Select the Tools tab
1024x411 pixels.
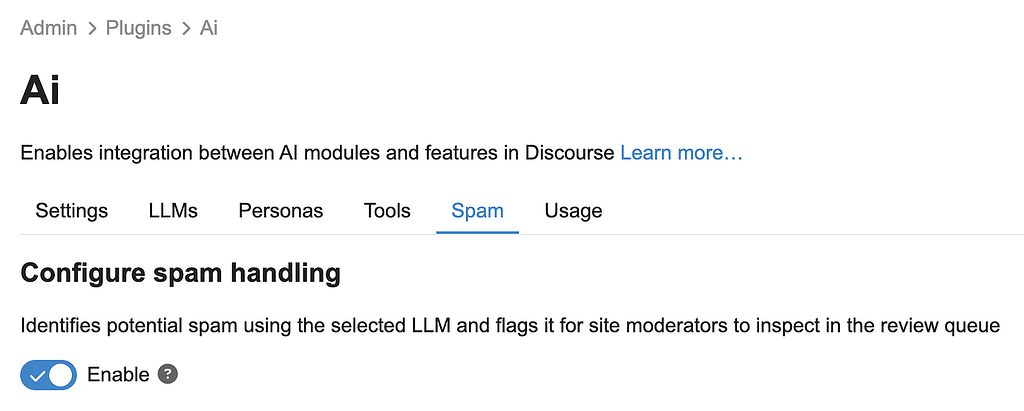pyautogui.click(x=387, y=211)
